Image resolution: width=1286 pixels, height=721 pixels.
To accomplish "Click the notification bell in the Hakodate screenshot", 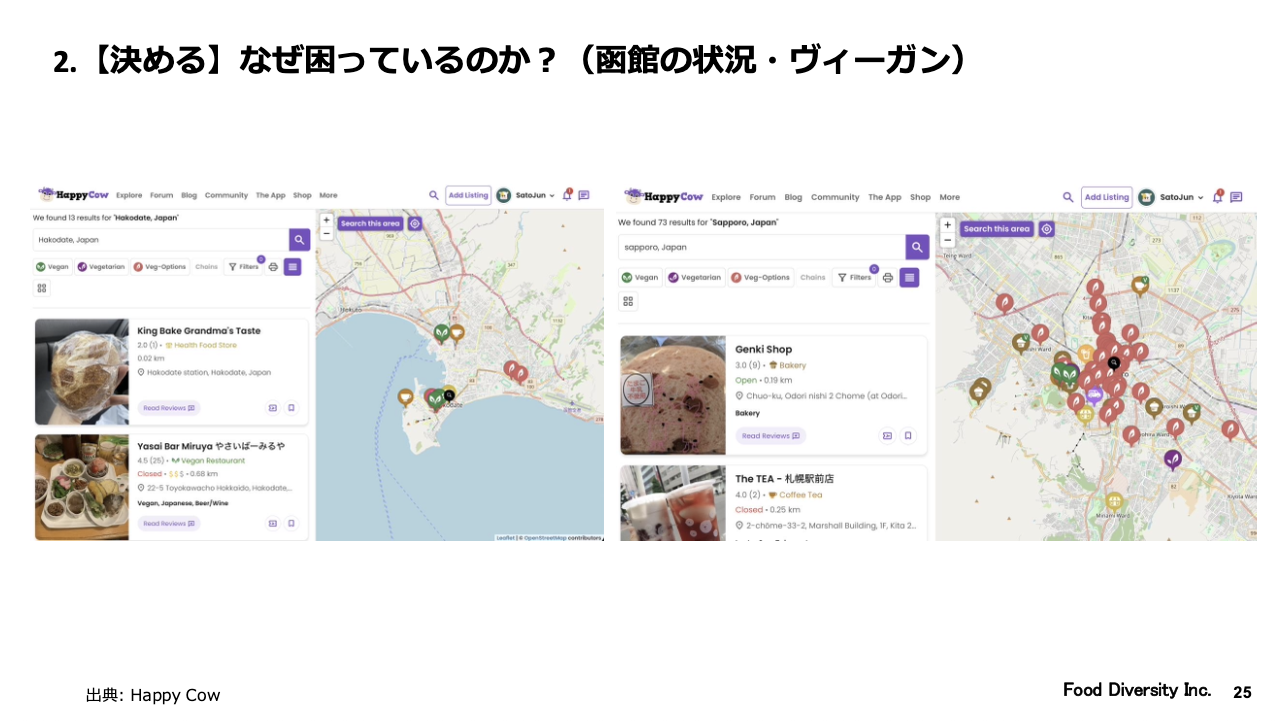I will (567, 195).
